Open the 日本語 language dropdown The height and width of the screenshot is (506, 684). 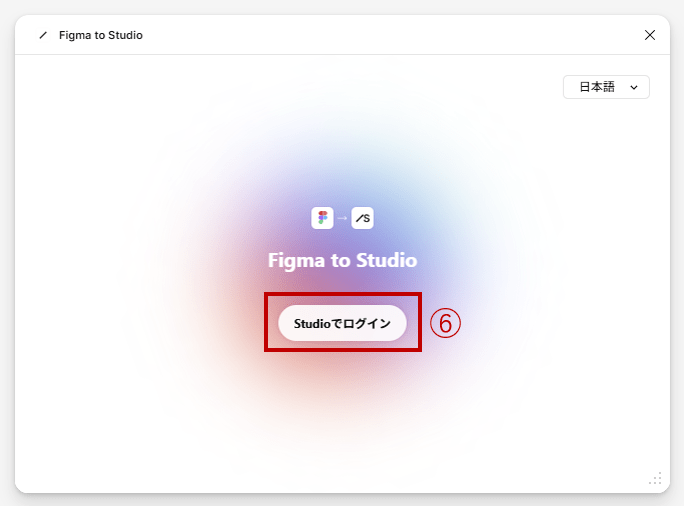click(606, 87)
